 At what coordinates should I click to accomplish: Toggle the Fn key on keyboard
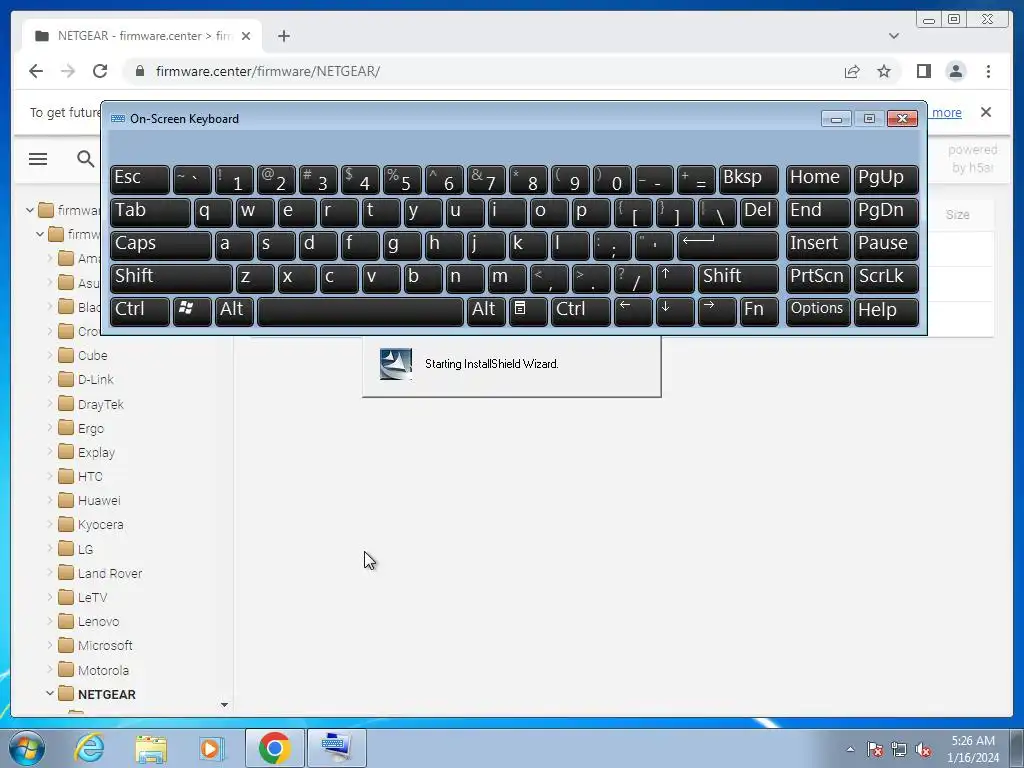760,311
